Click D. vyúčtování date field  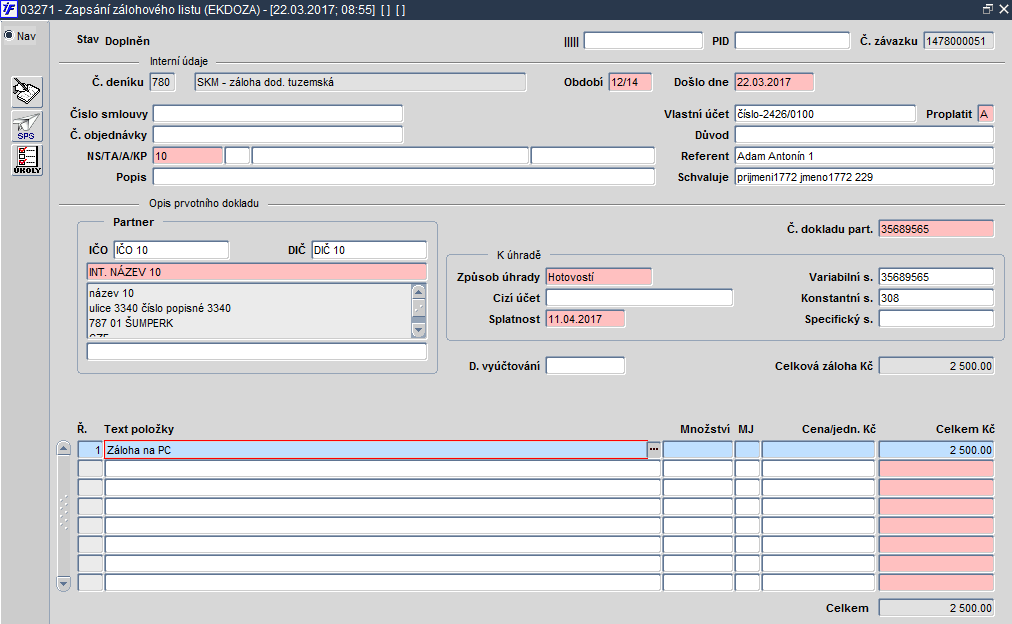585,366
